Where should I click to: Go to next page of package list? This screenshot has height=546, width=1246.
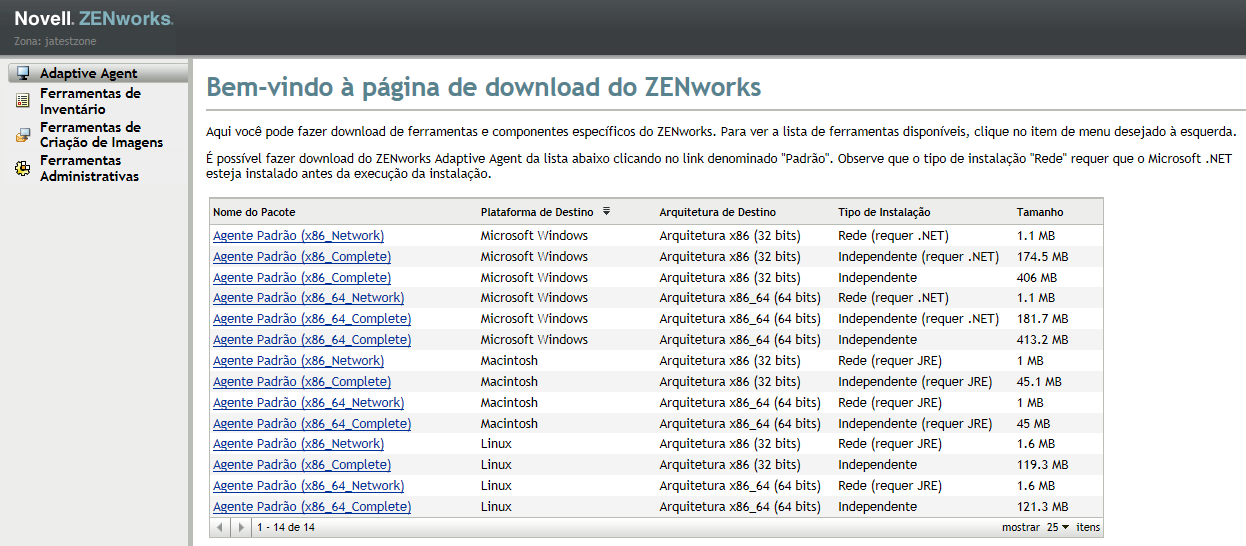(x=240, y=527)
